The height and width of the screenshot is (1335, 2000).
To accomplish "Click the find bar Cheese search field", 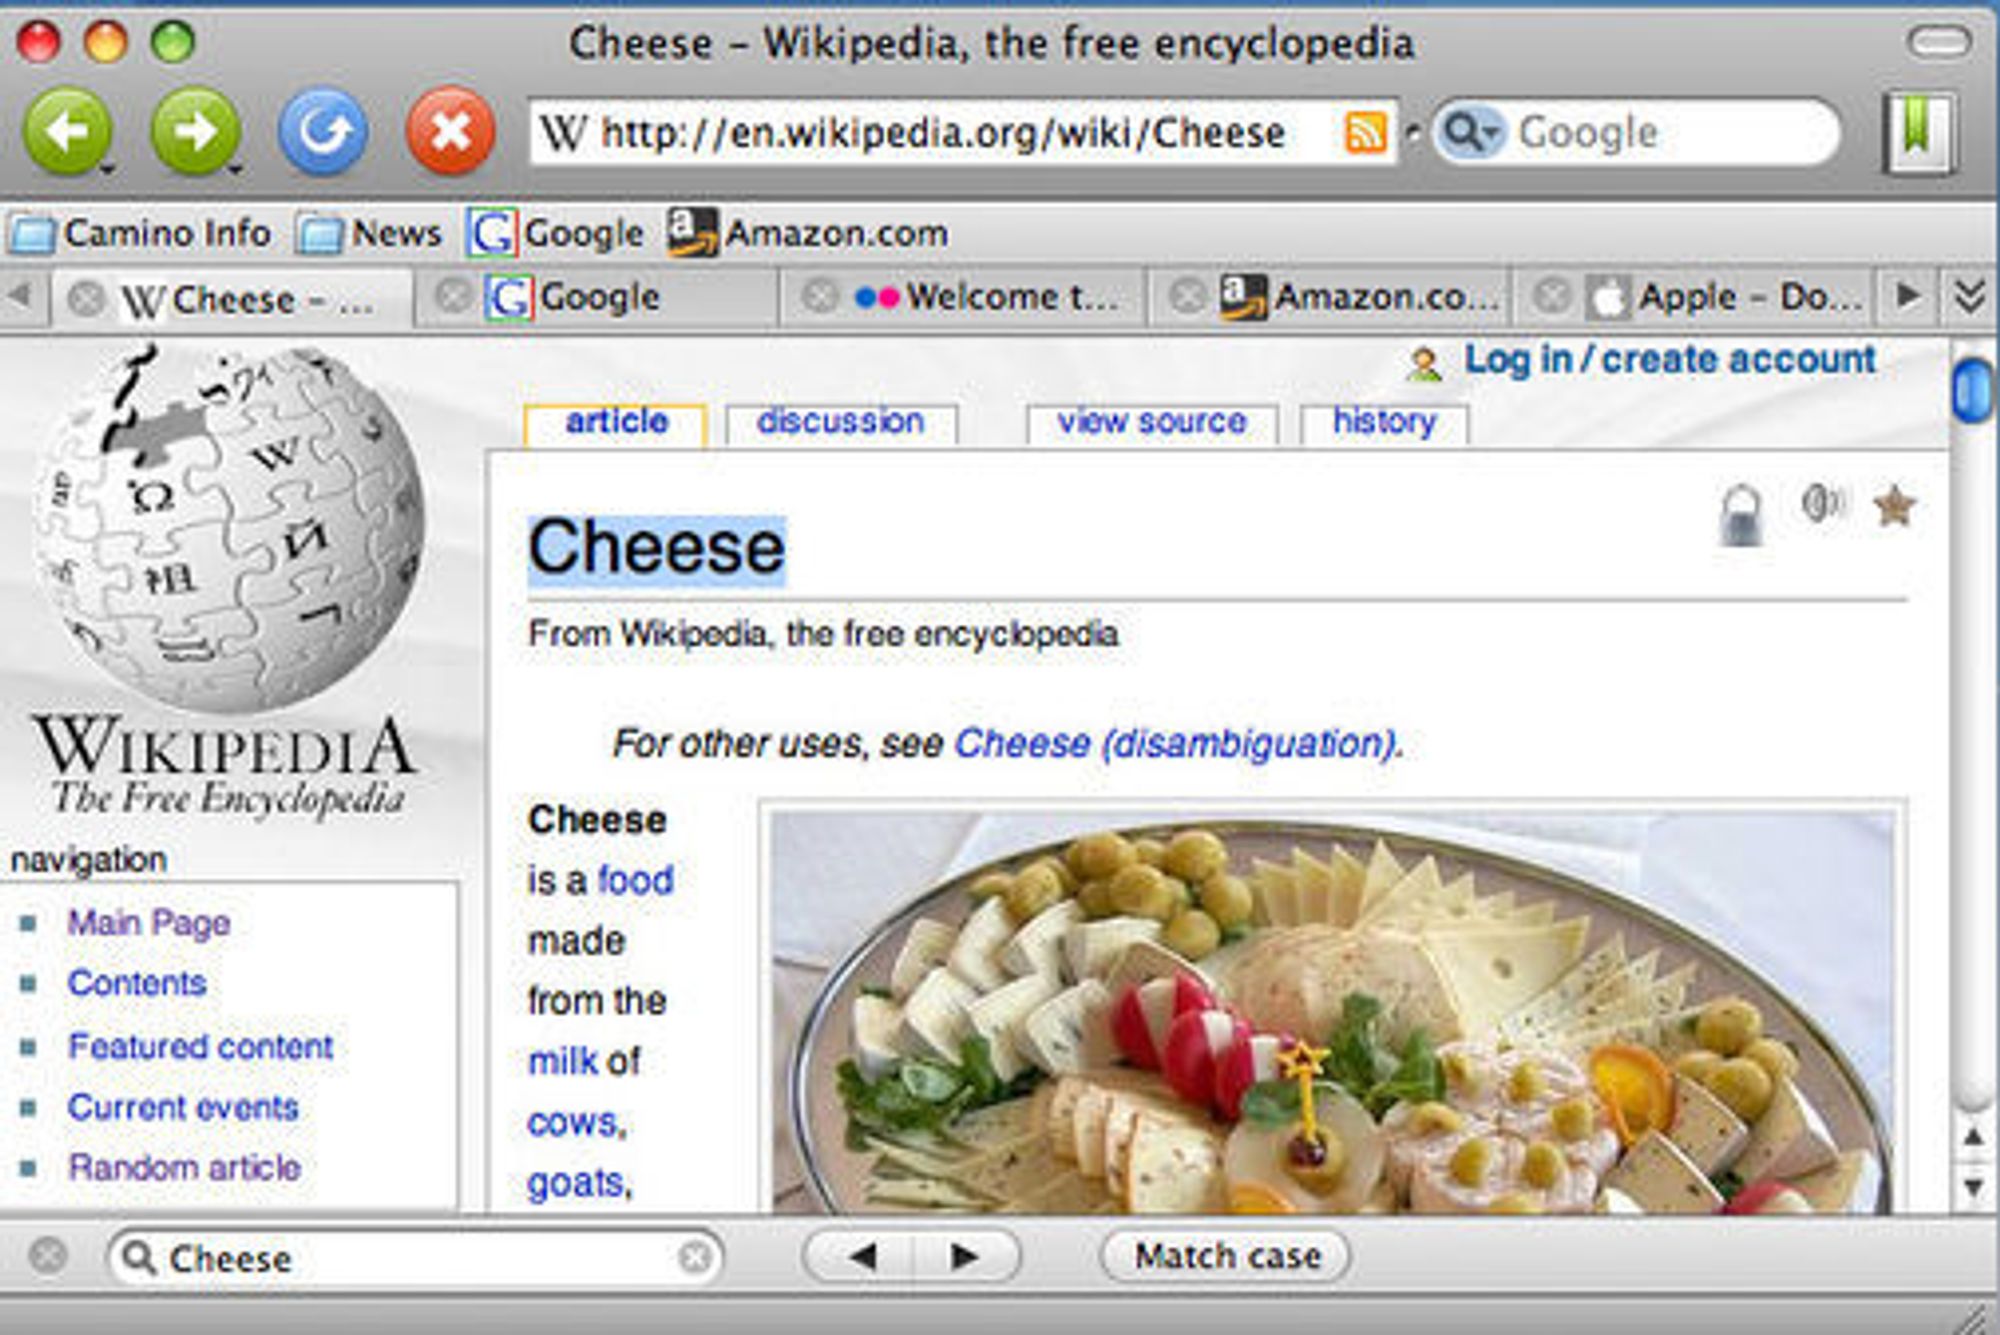I will (415, 1257).
